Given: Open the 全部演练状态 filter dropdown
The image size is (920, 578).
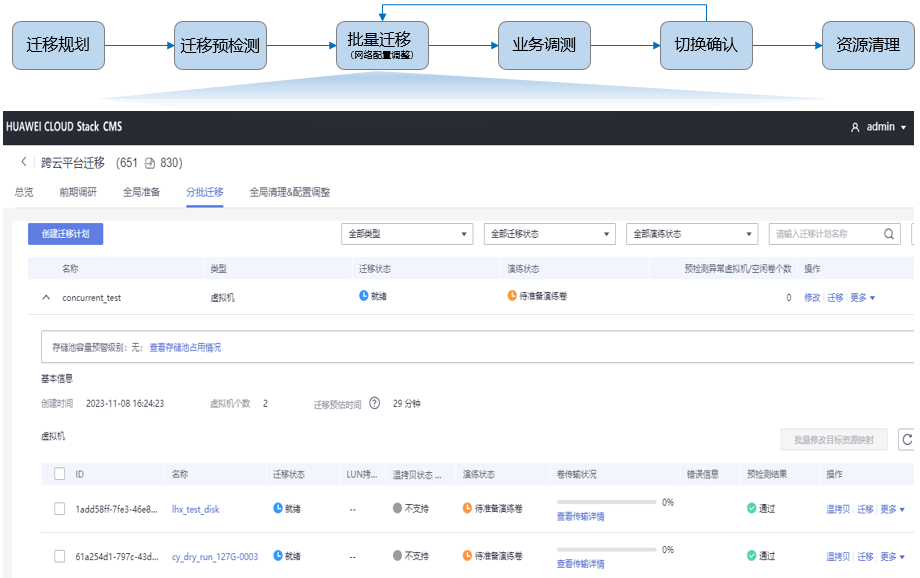Looking at the screenshot, I should click(692, 233).
